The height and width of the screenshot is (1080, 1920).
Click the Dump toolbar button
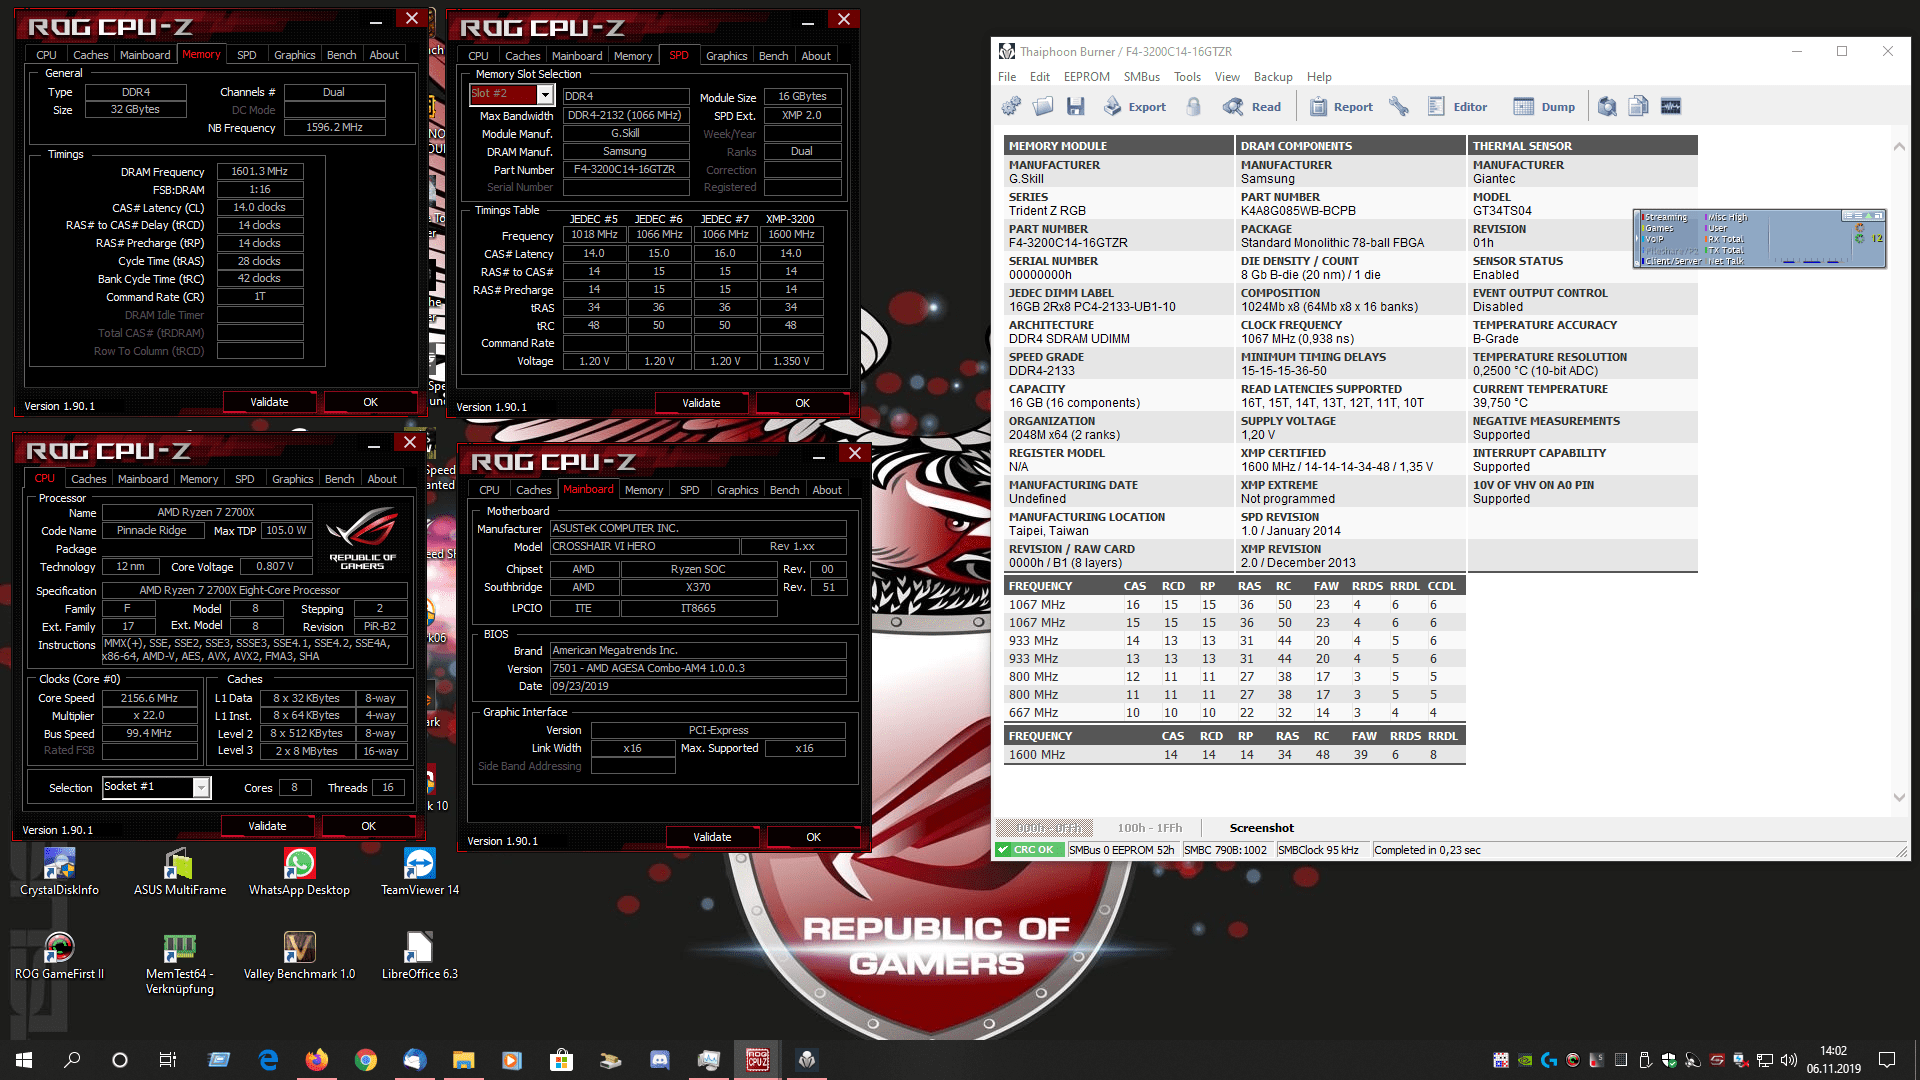click(1544, 106)
